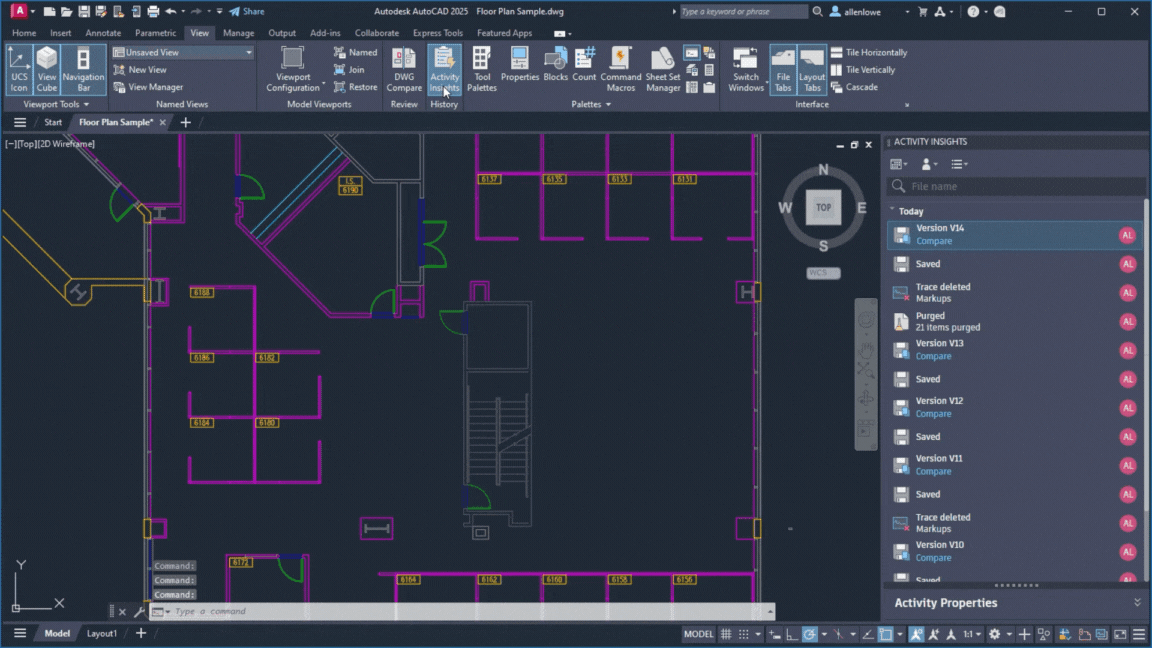This screenshot has width=1152, height=648.
Task: Toggle the Navigation Bar display
Action: 83,69
